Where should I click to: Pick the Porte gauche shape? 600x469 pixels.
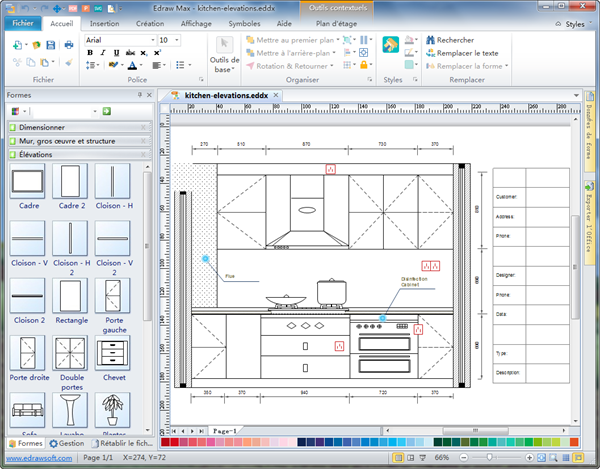[x=112, y=297]
